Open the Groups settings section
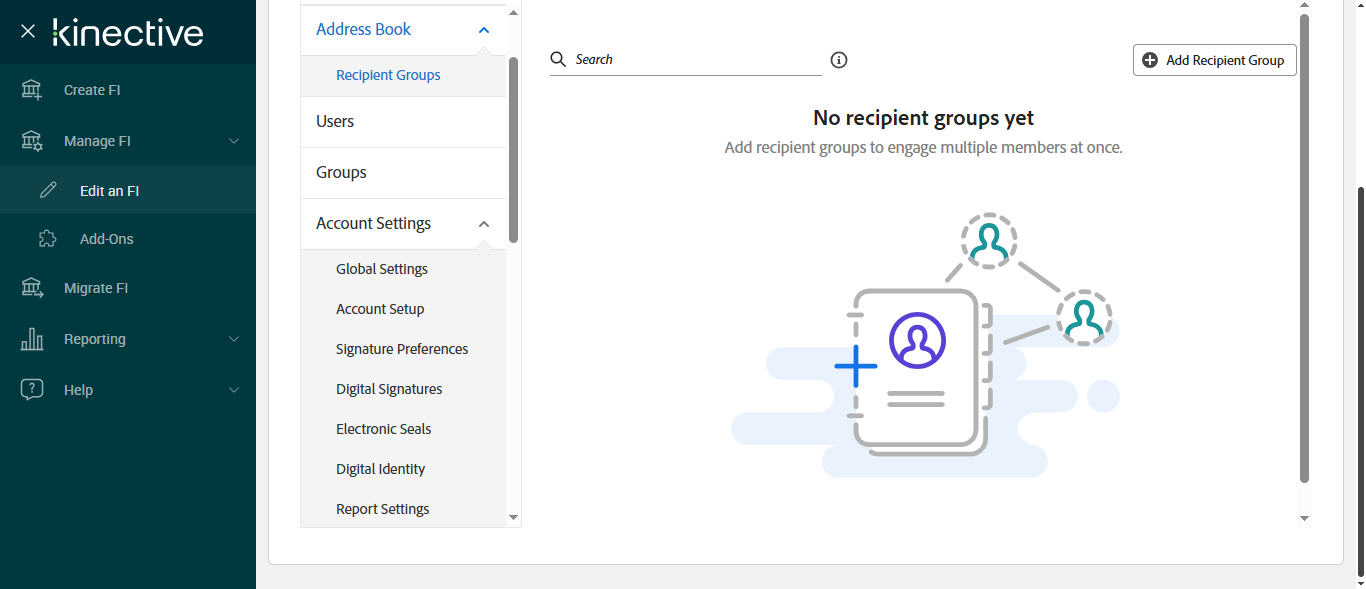 pos(341,172)
